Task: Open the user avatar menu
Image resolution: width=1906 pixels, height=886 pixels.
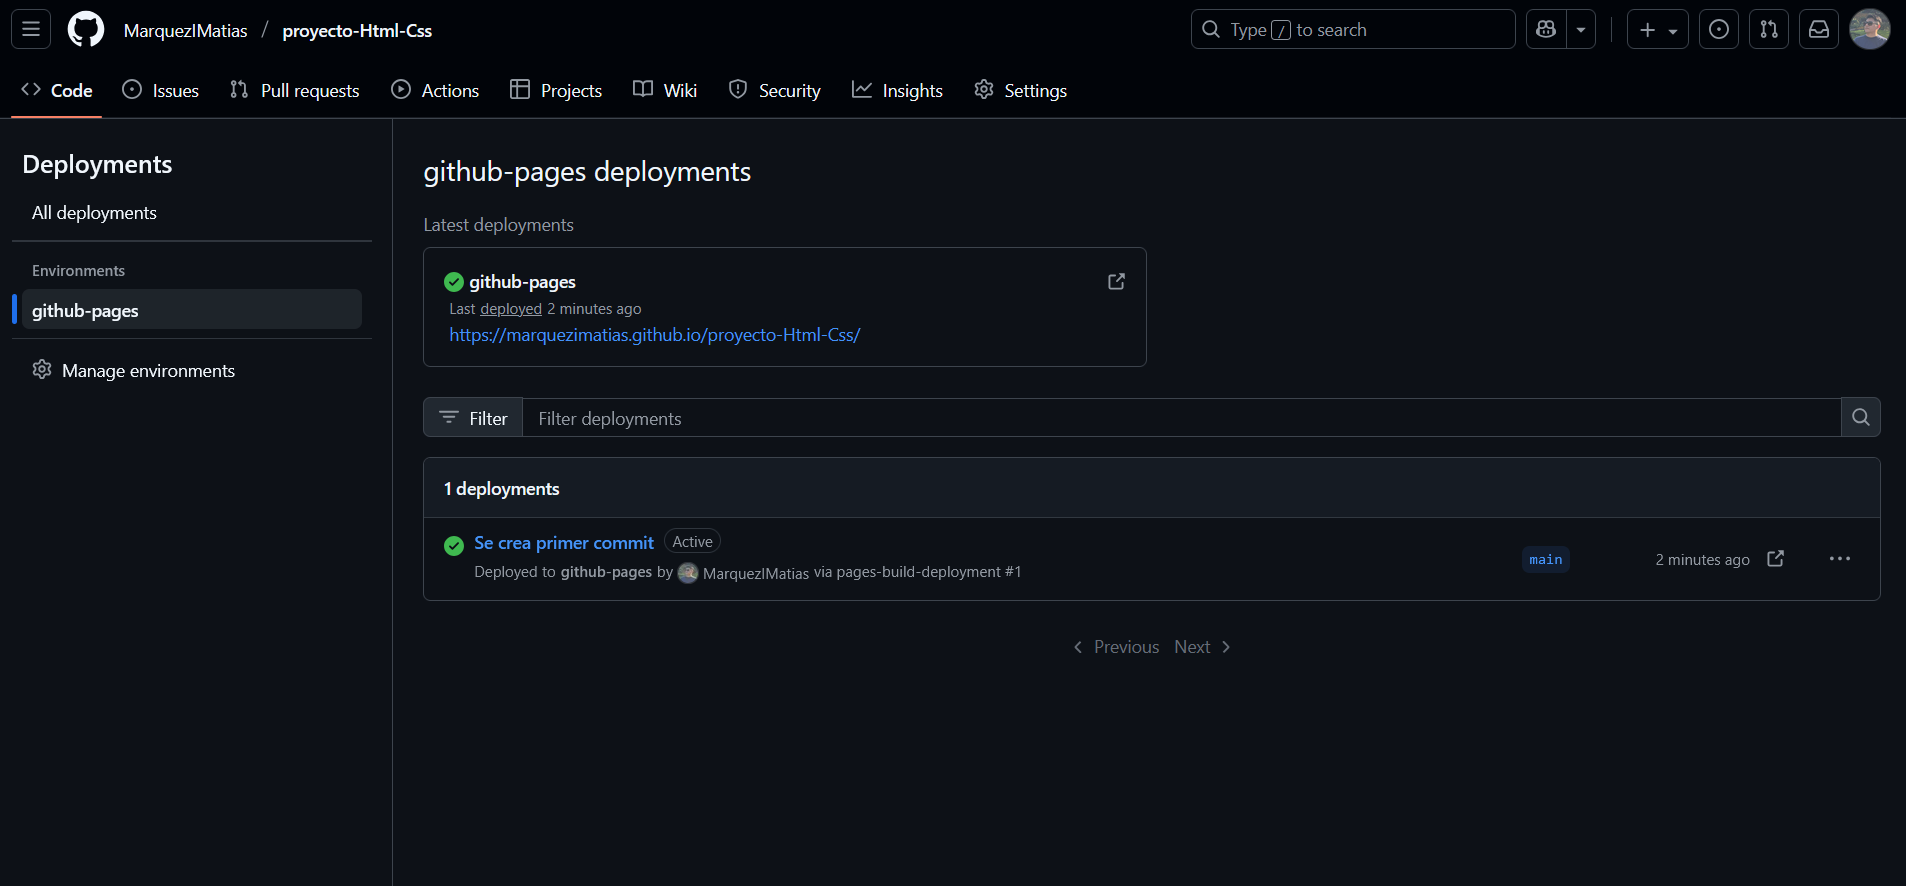Action: [1869, 29]
